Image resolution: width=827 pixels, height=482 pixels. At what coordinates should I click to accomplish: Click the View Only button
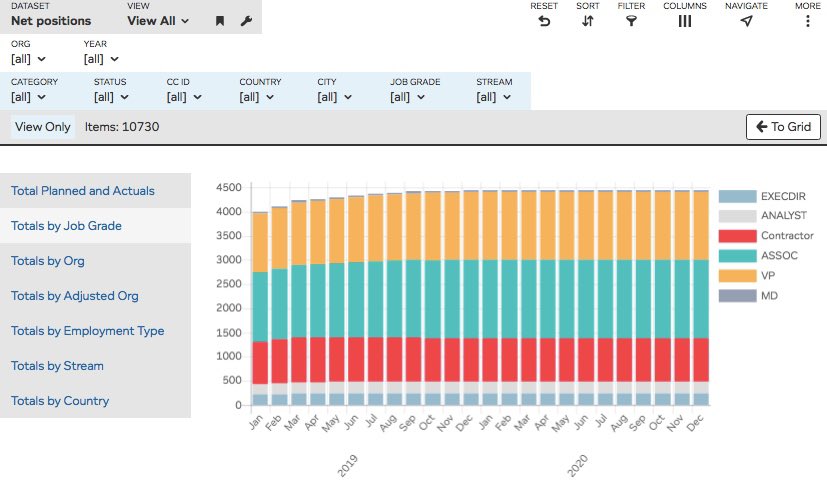click(x=43, y=127)
